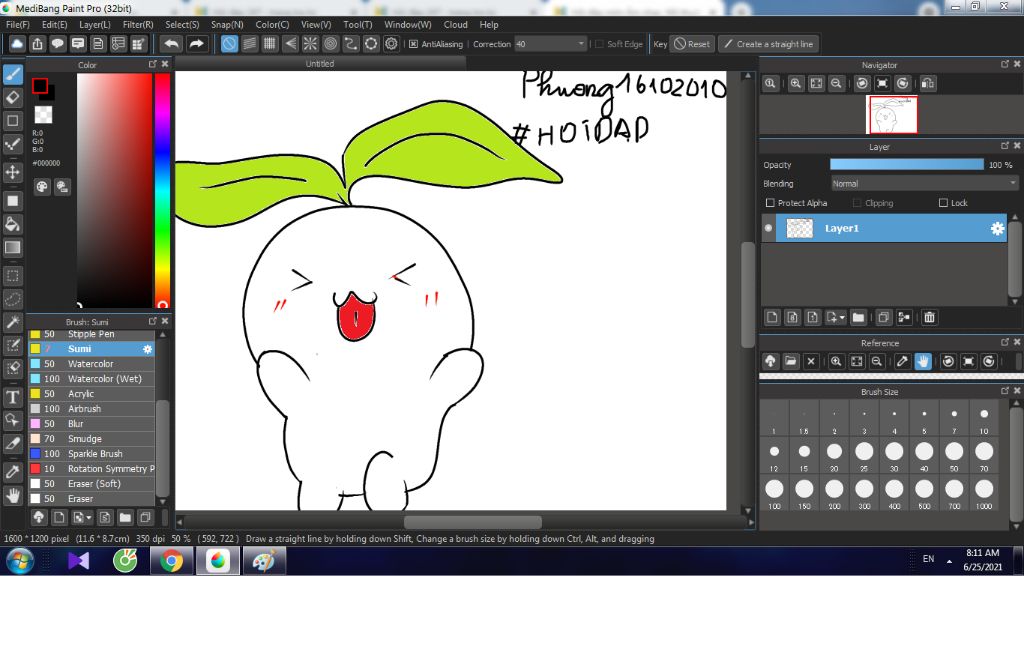This screenshot has width=1024, height=661.
Task: Select the Eyedropper tool
Action: point(12,472)
